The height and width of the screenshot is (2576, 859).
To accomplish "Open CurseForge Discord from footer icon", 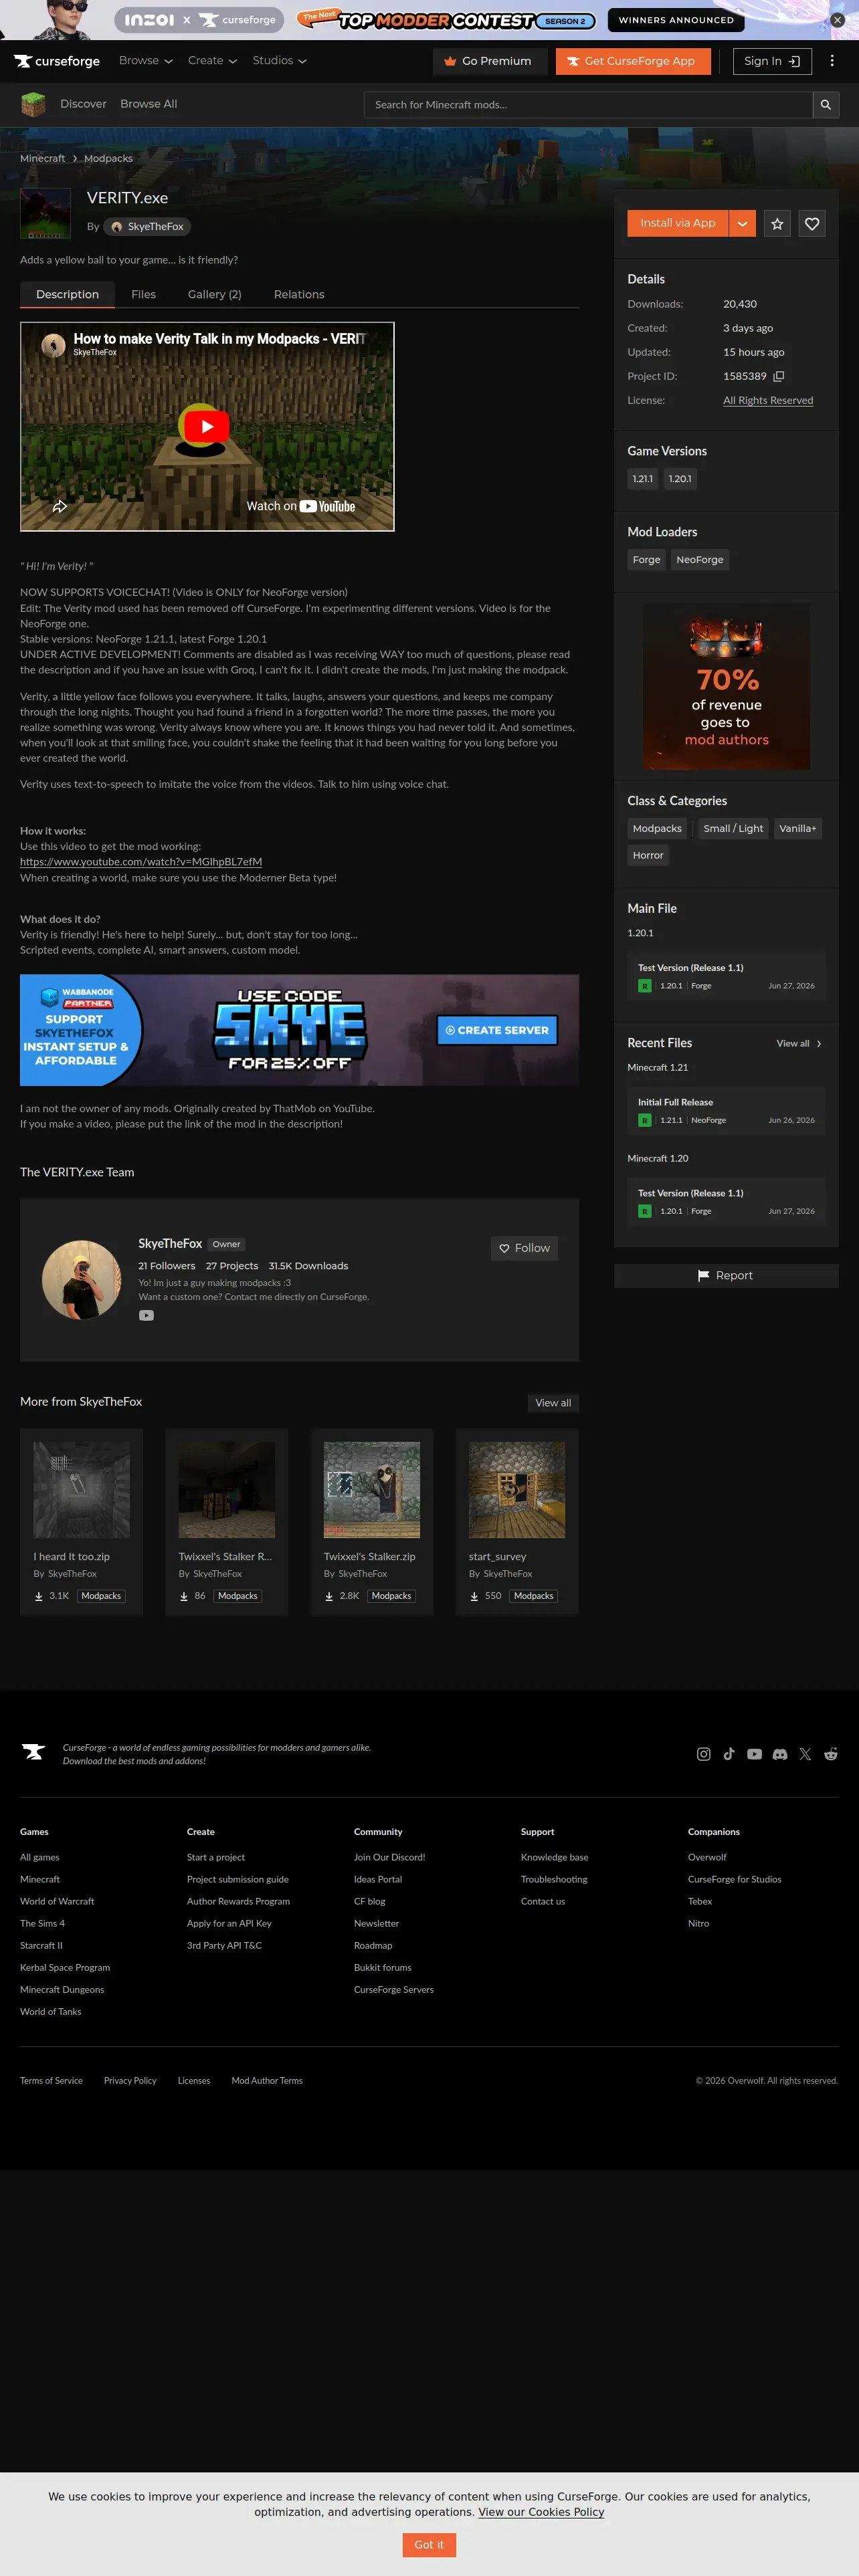I will (780, 1754).
